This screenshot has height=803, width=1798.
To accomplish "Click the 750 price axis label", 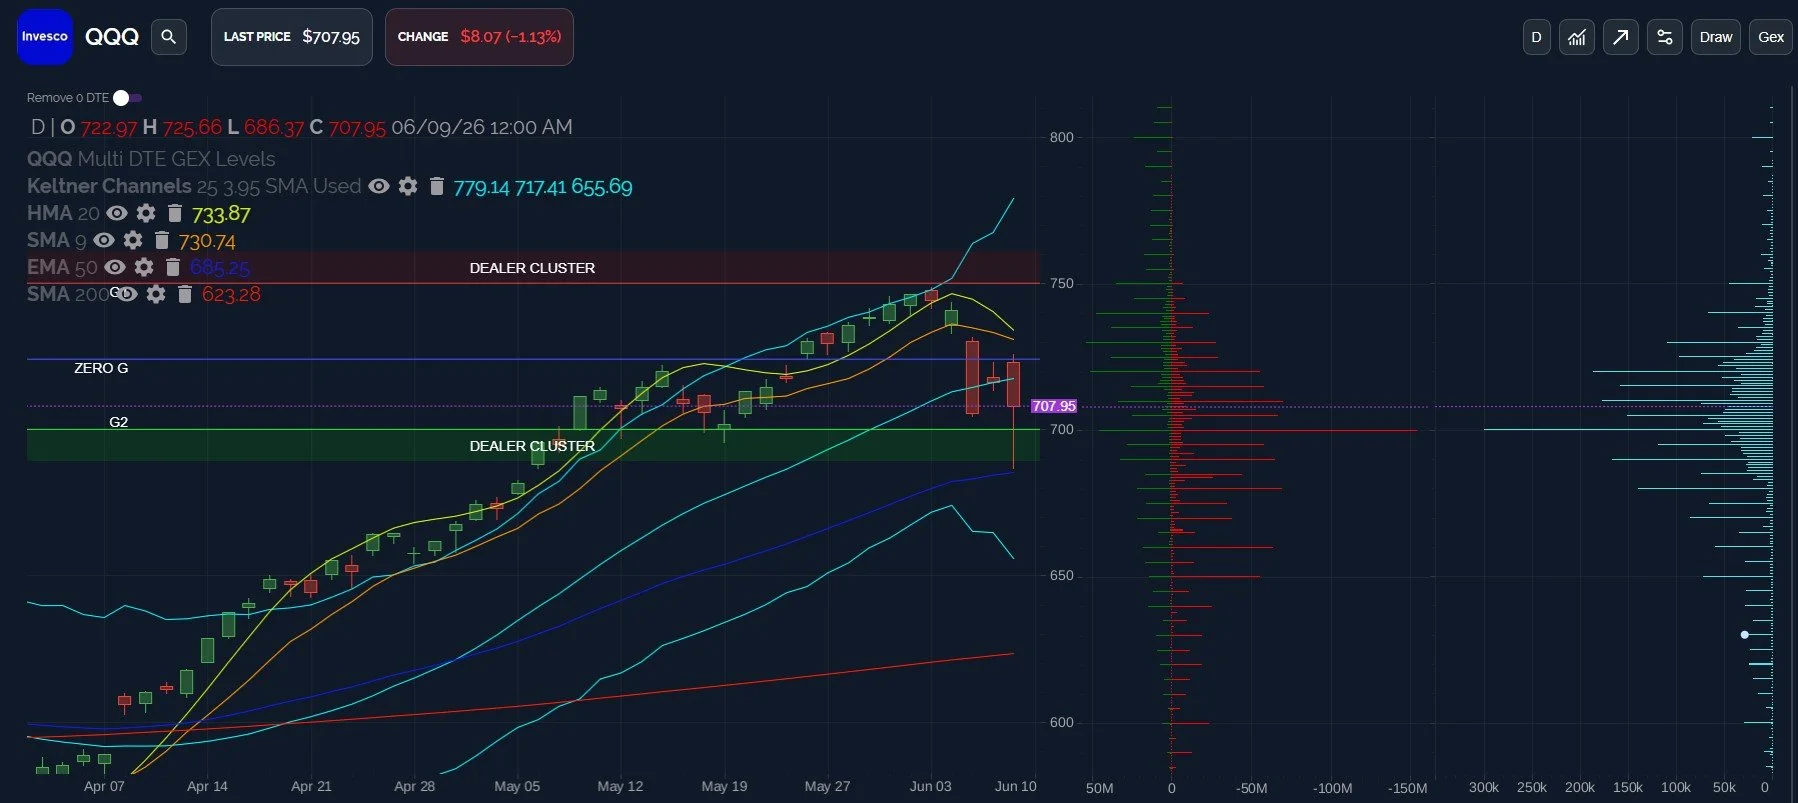I will click(1061, 283).
